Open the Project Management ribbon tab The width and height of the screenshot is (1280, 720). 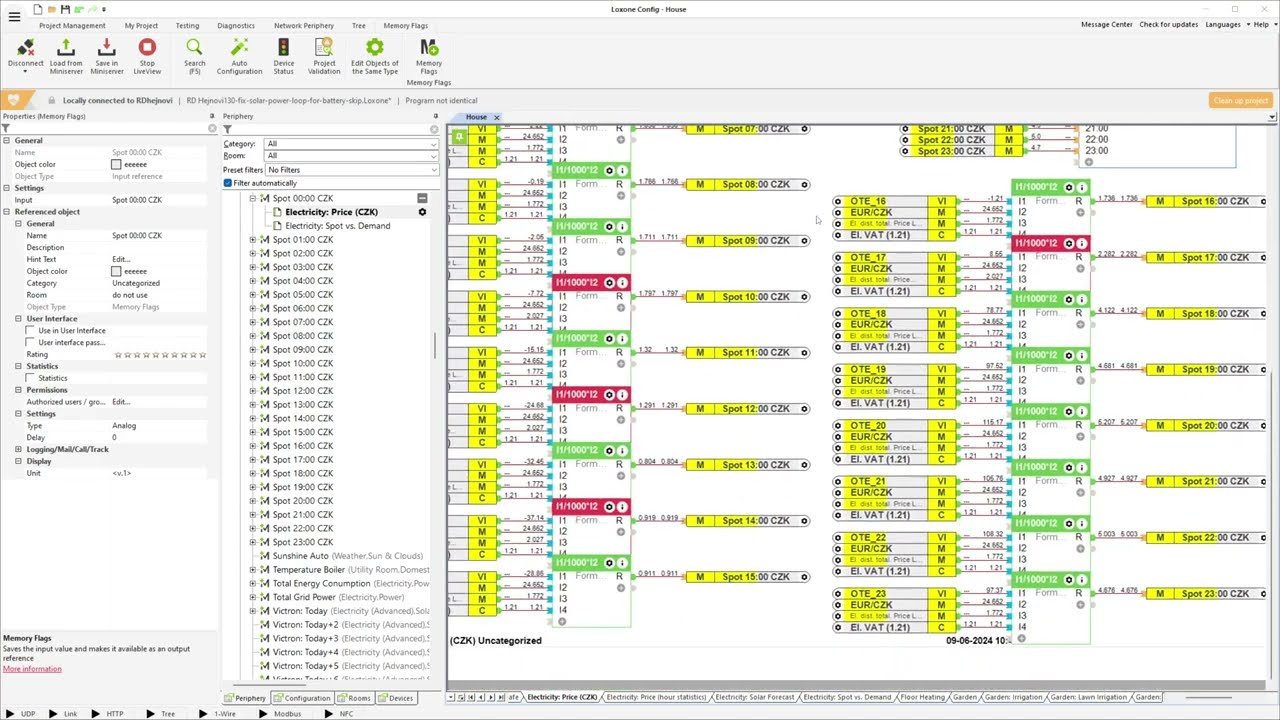(72, 25)
